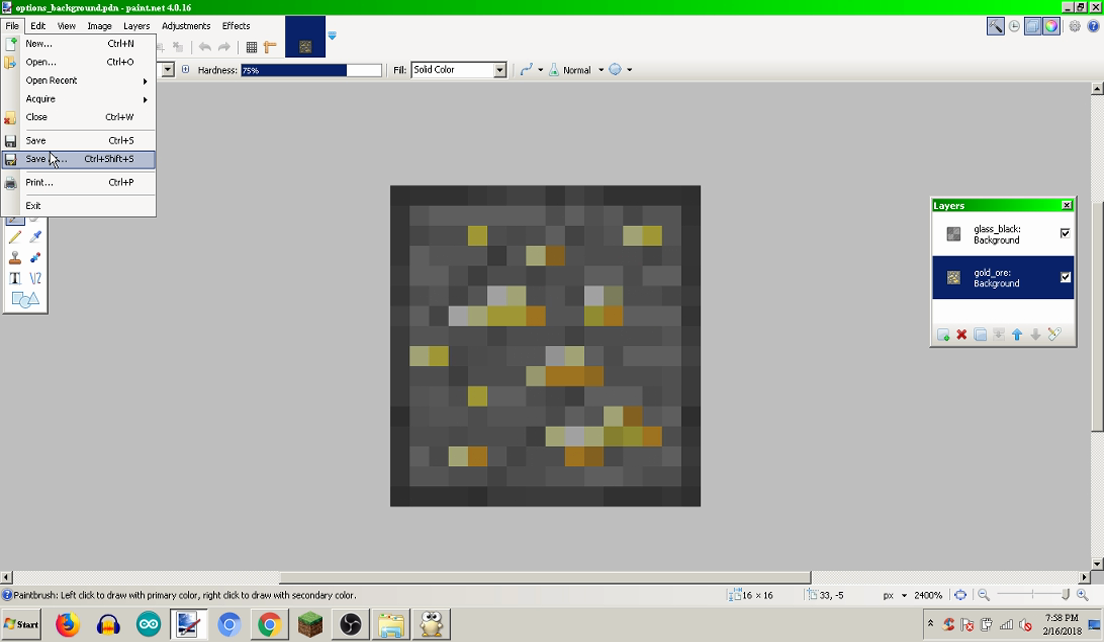The height and width of the screenshot is (642, 1104).
Task: Show hidden system tray icons
Action: 930,624
